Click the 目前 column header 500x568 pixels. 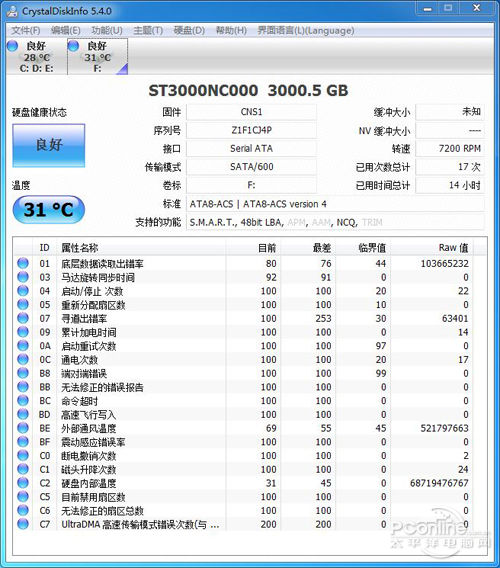(x=253, y=248)
